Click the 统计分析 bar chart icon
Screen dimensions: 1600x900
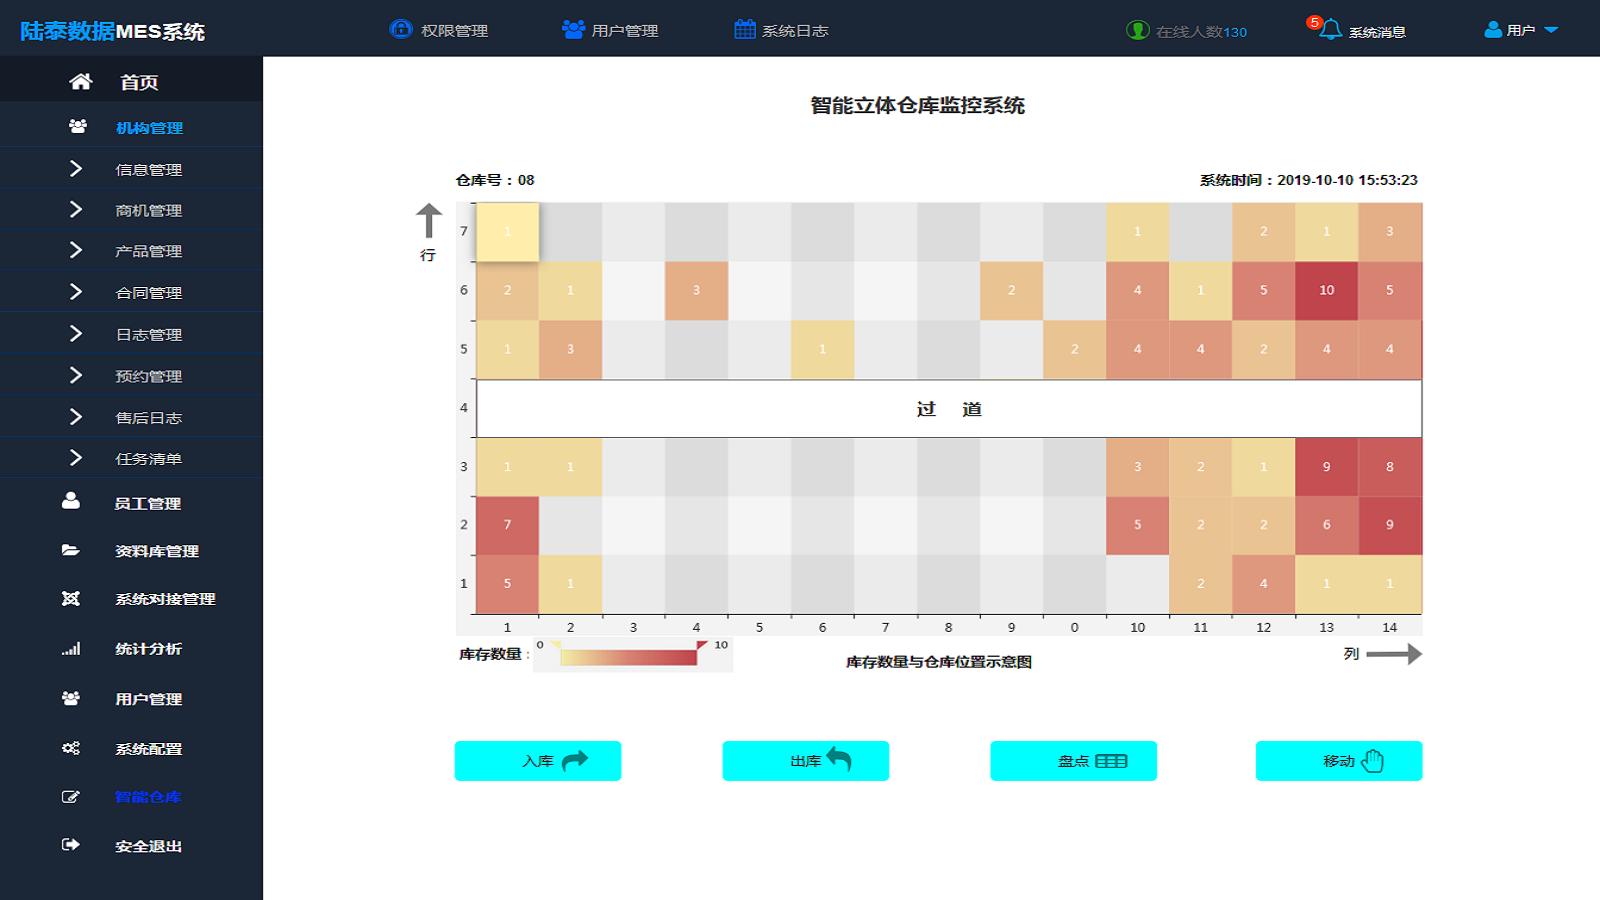pyautogui.click(x=71, y=649)
